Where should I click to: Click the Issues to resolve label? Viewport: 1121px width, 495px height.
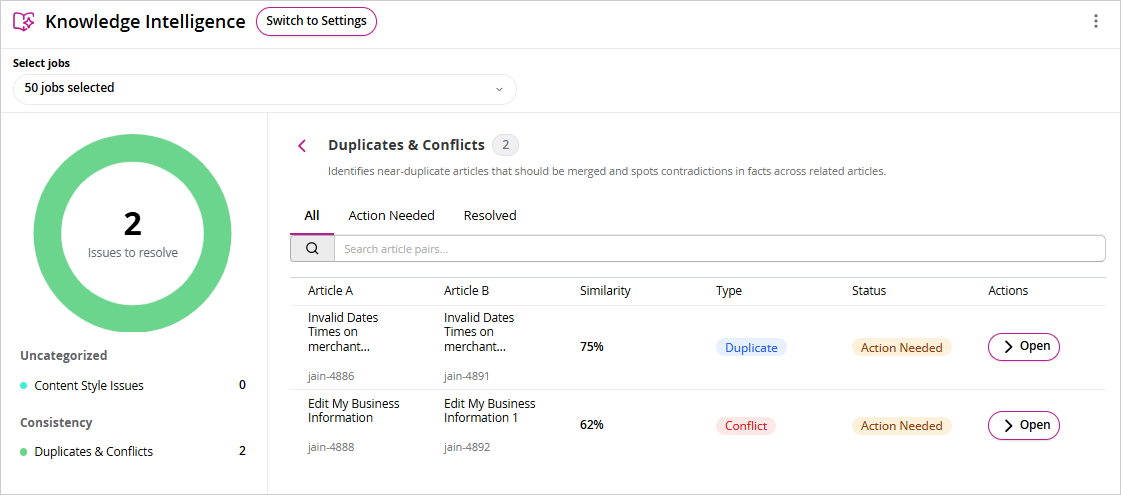coord(133,253)
